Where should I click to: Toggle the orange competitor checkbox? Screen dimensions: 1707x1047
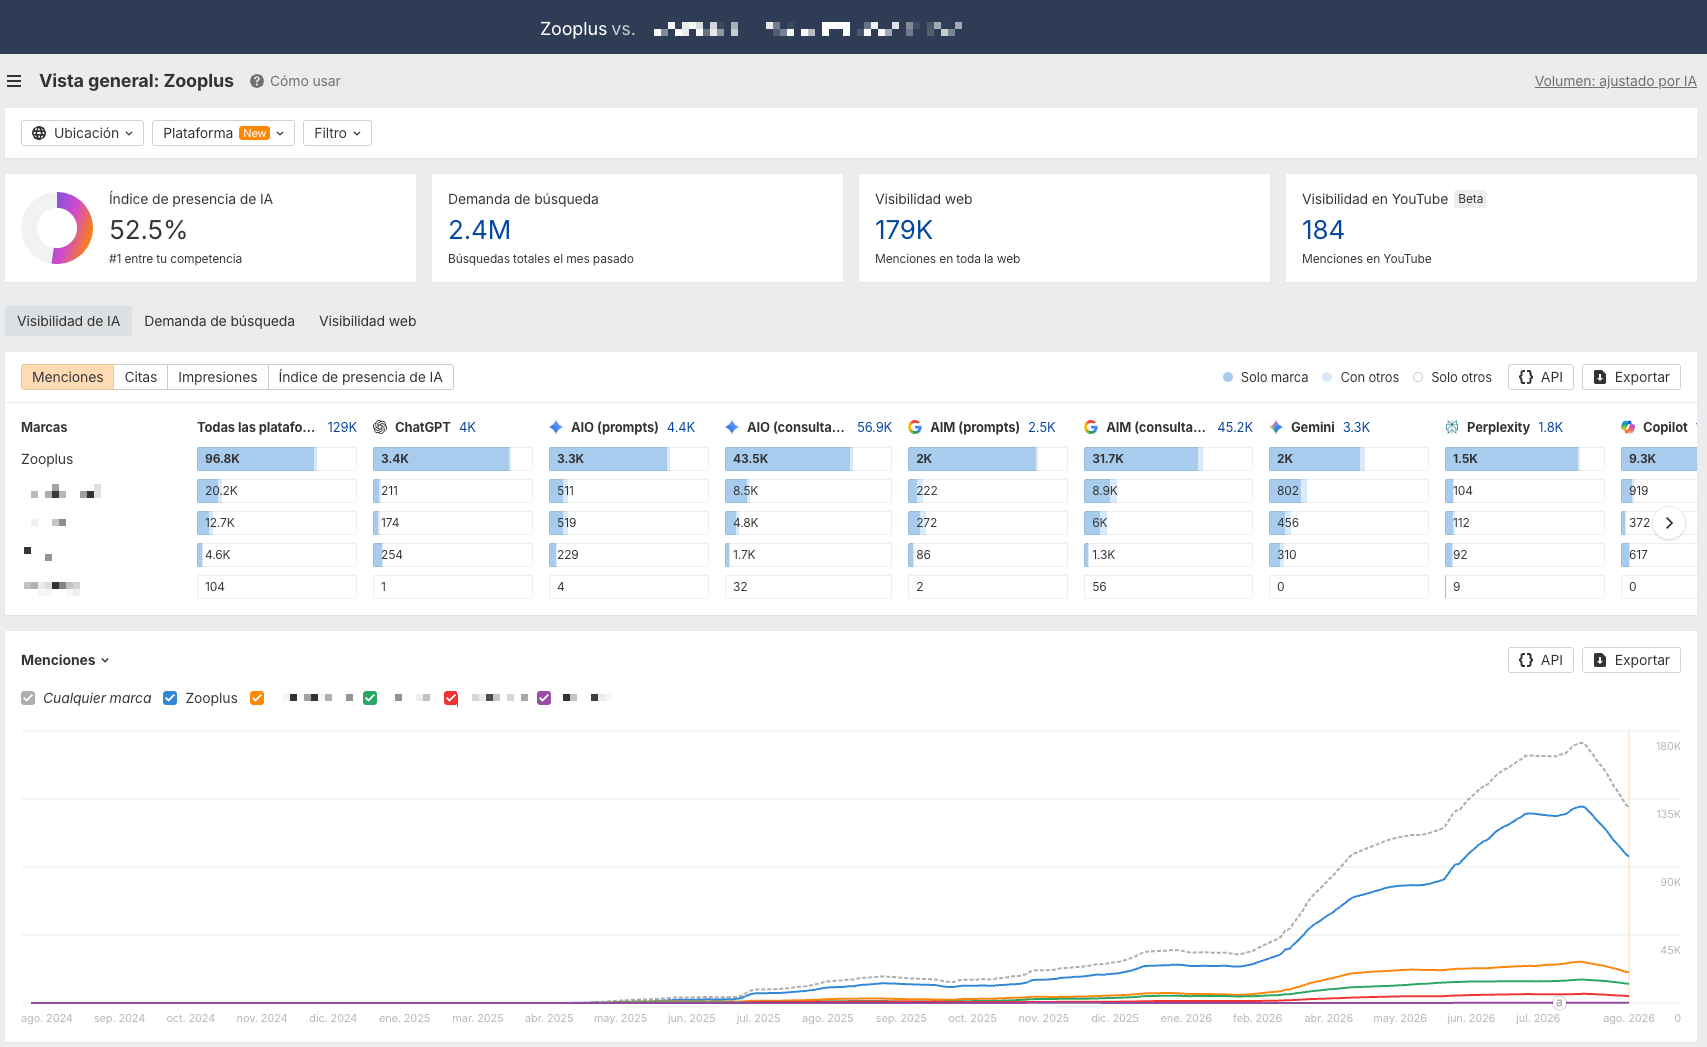[257, 698]
